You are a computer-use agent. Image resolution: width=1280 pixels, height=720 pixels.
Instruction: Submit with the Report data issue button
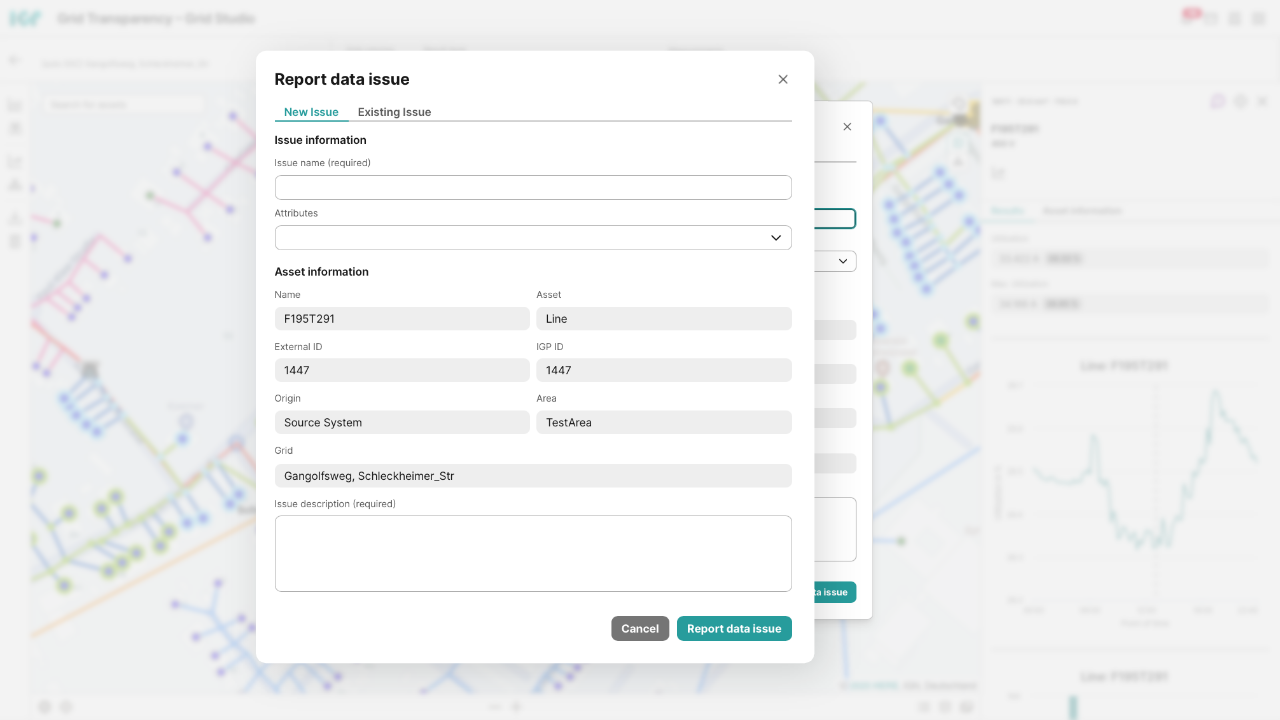[734, 628]
